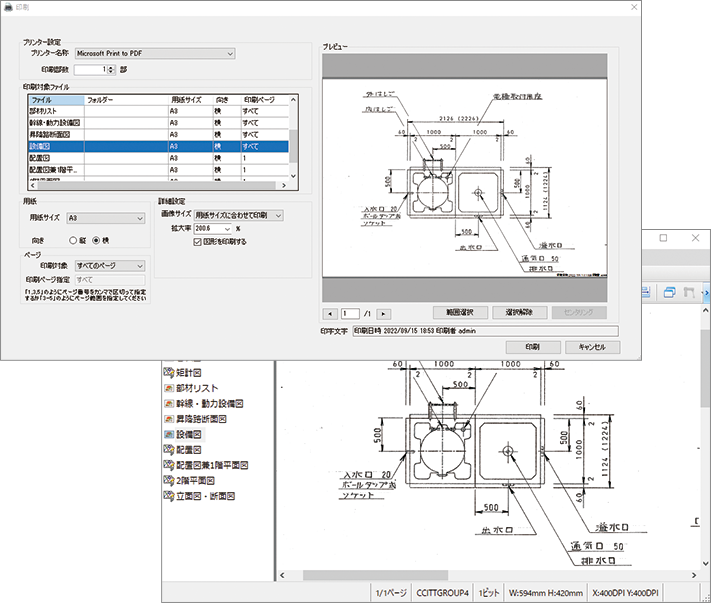Go to next preview page arrow
The height and width of the screenshot is (603, 711).
pos(383,313)
